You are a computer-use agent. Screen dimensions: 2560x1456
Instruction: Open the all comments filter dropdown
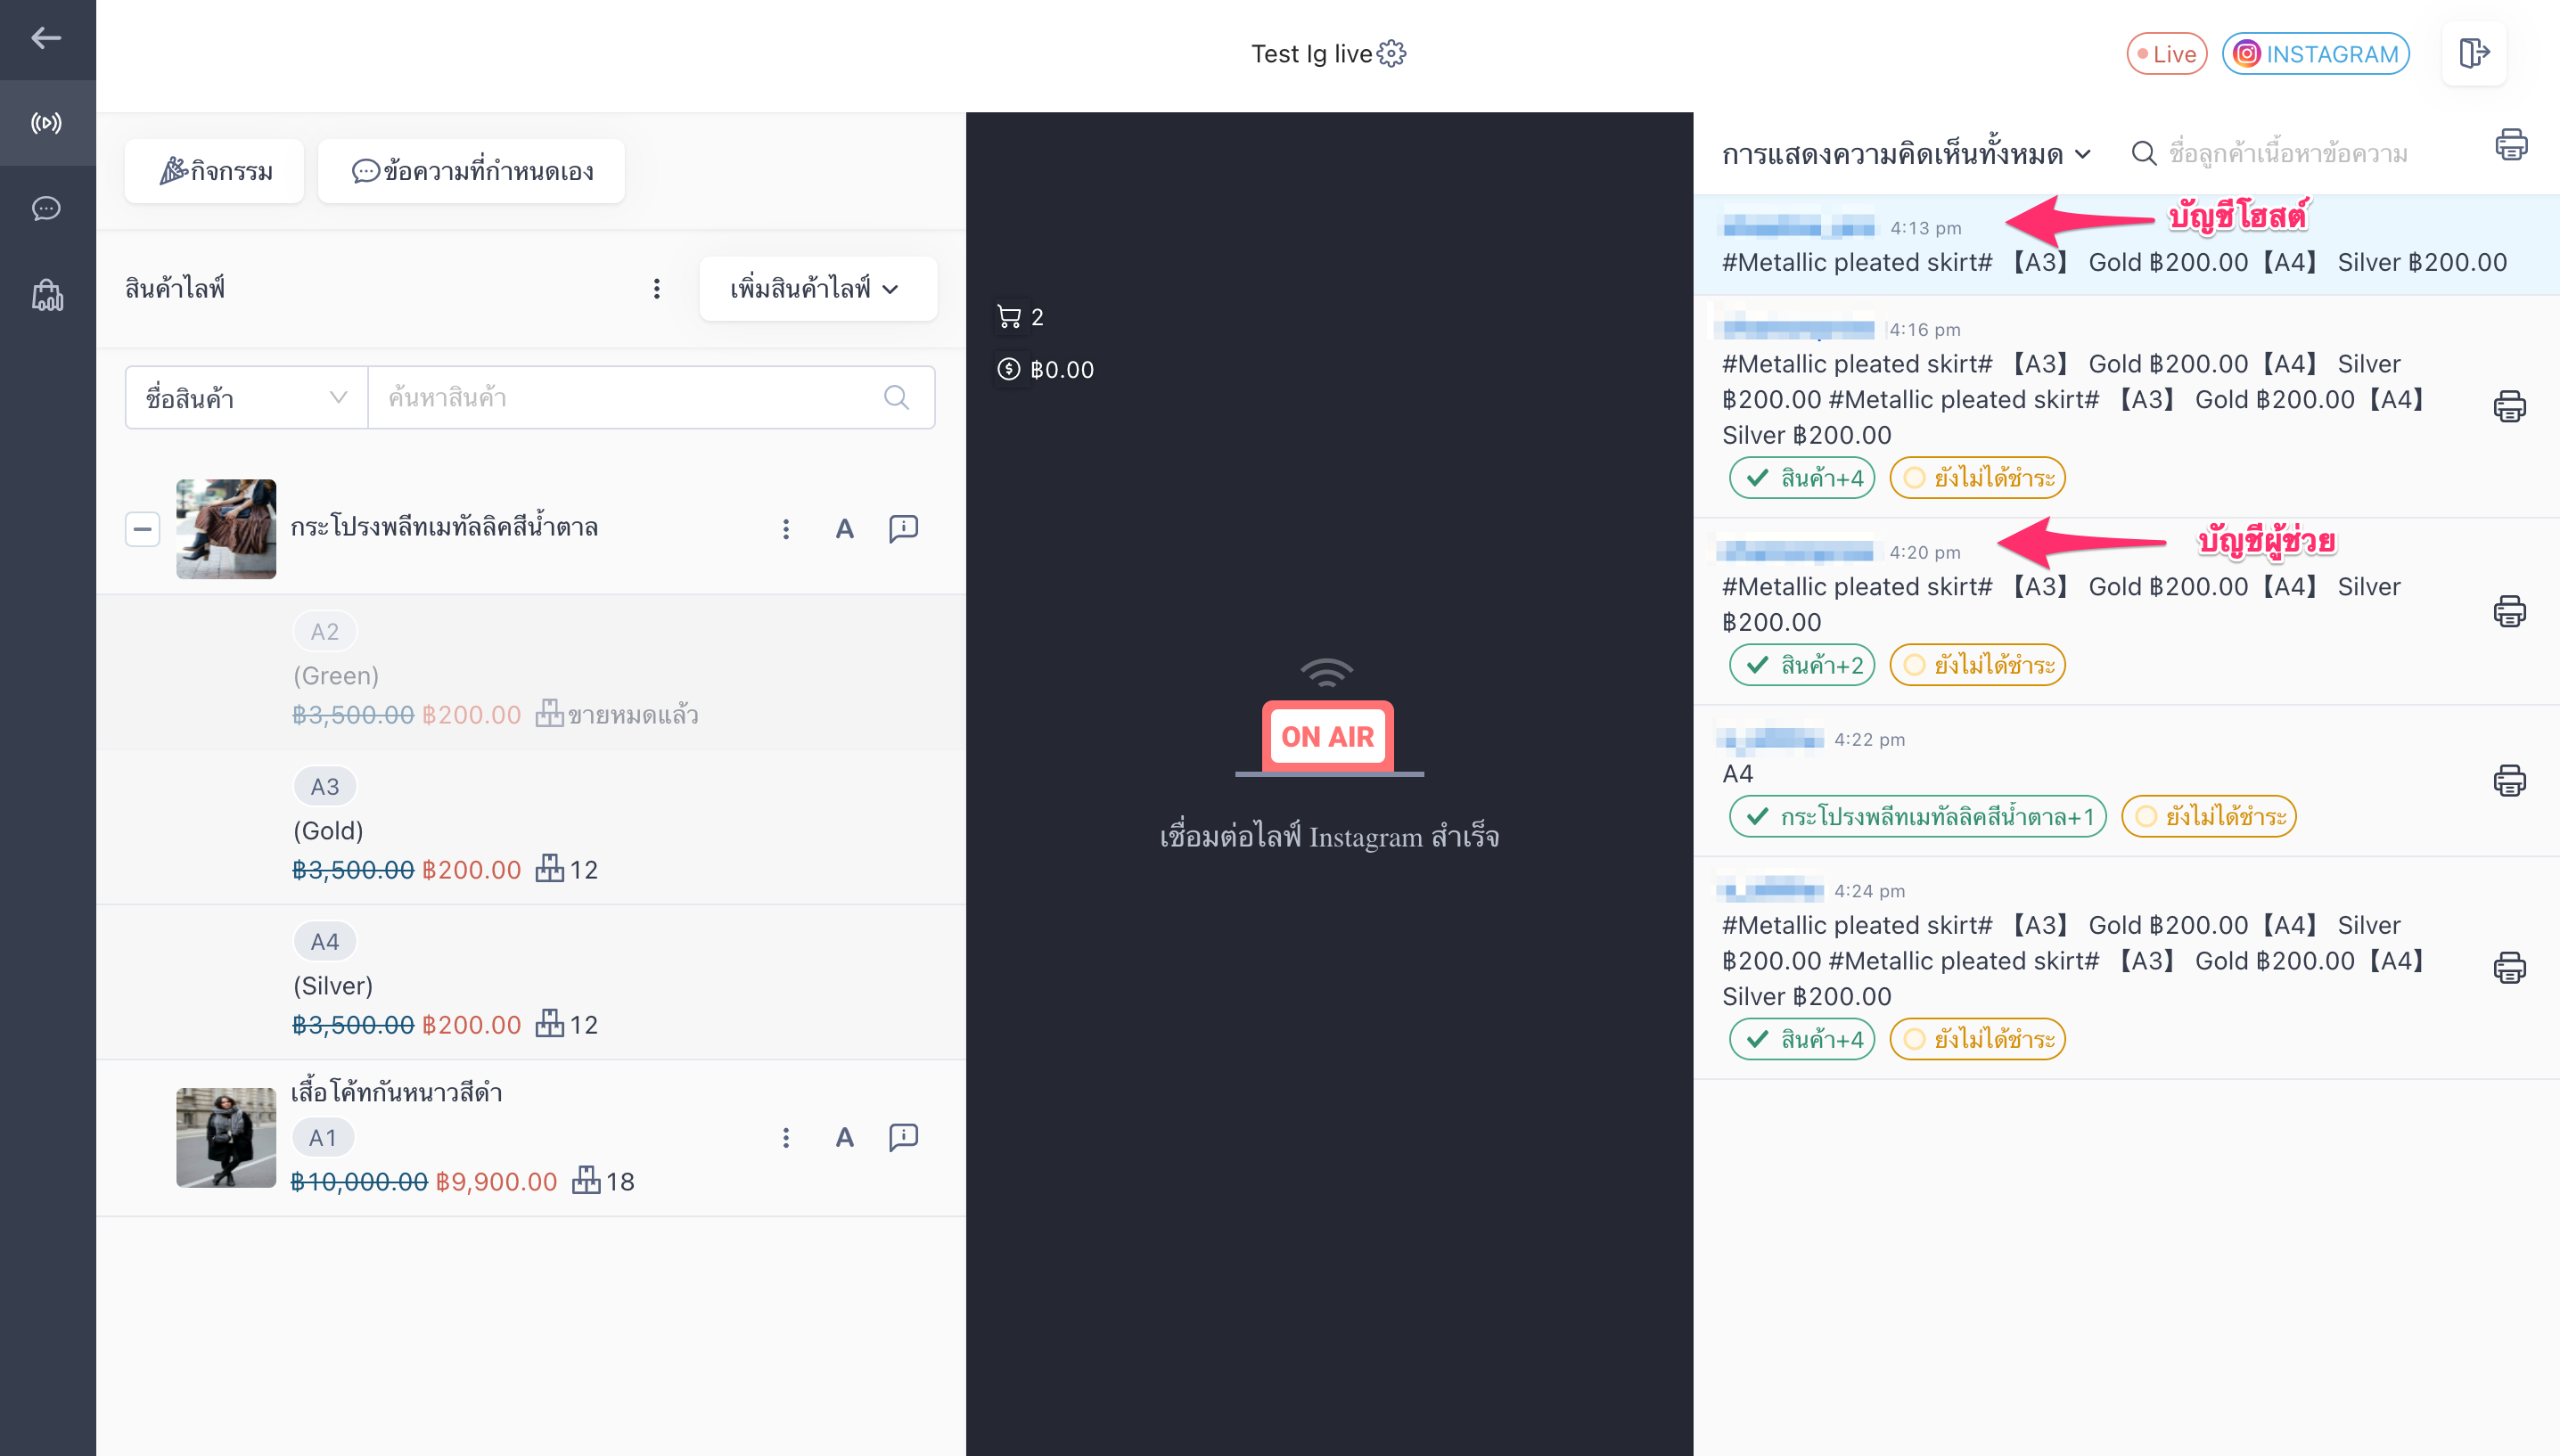(1905, 154)
